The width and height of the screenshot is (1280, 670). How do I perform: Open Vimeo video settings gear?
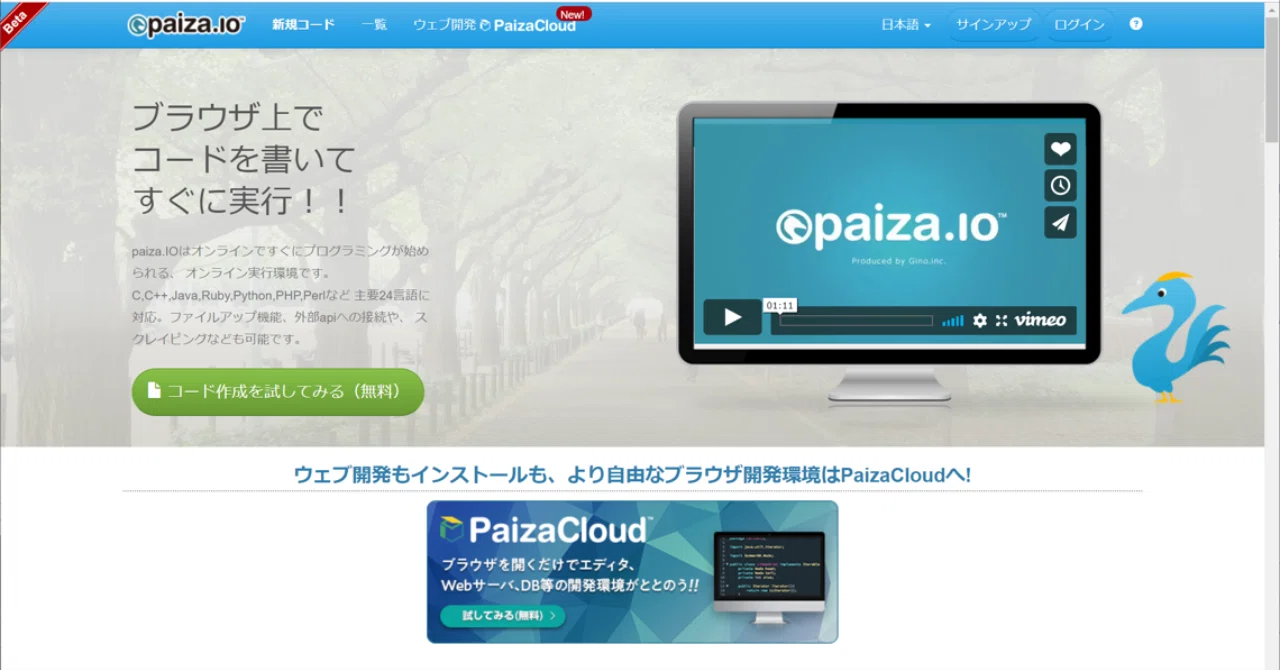[980, 320]
